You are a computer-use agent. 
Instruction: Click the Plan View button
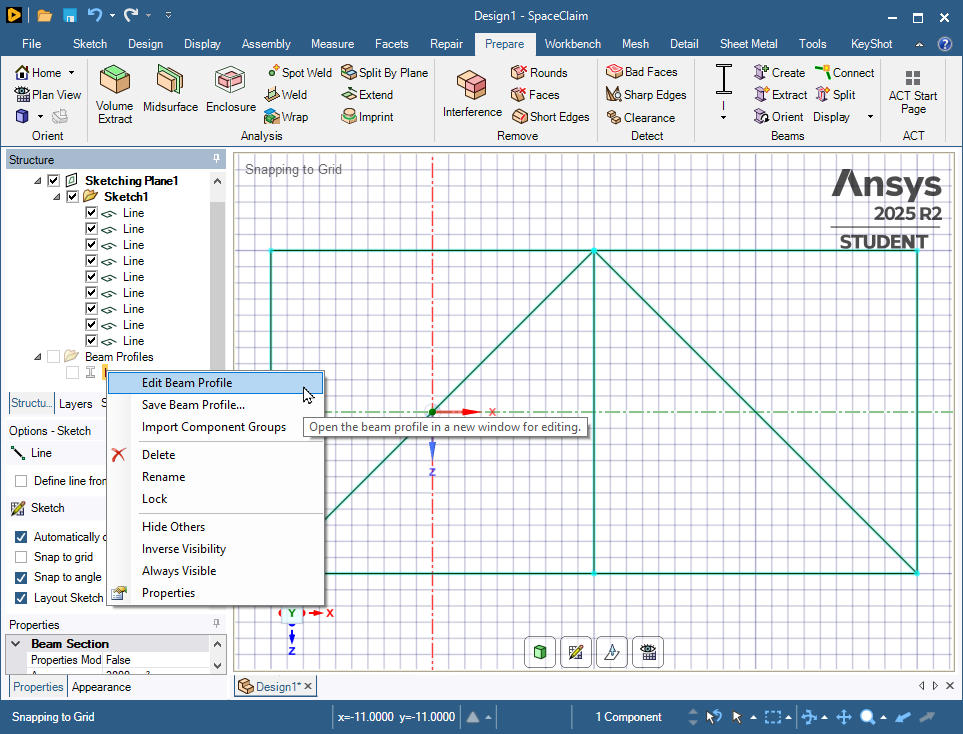pos(48,95)
